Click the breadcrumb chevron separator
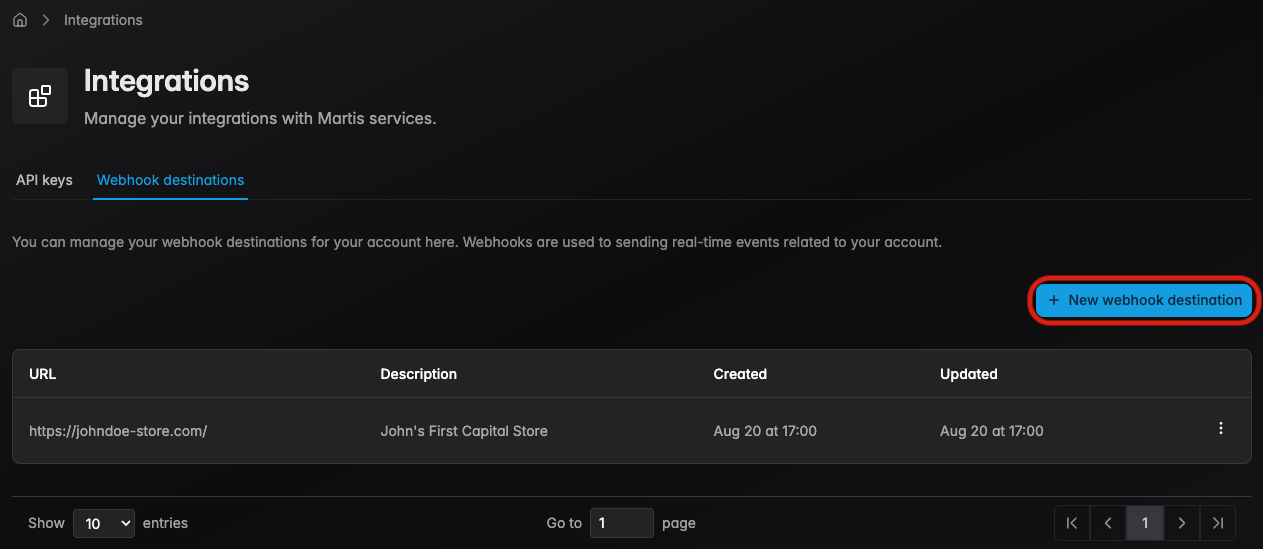This screenshot has width=1263, height=549. tap(46, 20)
